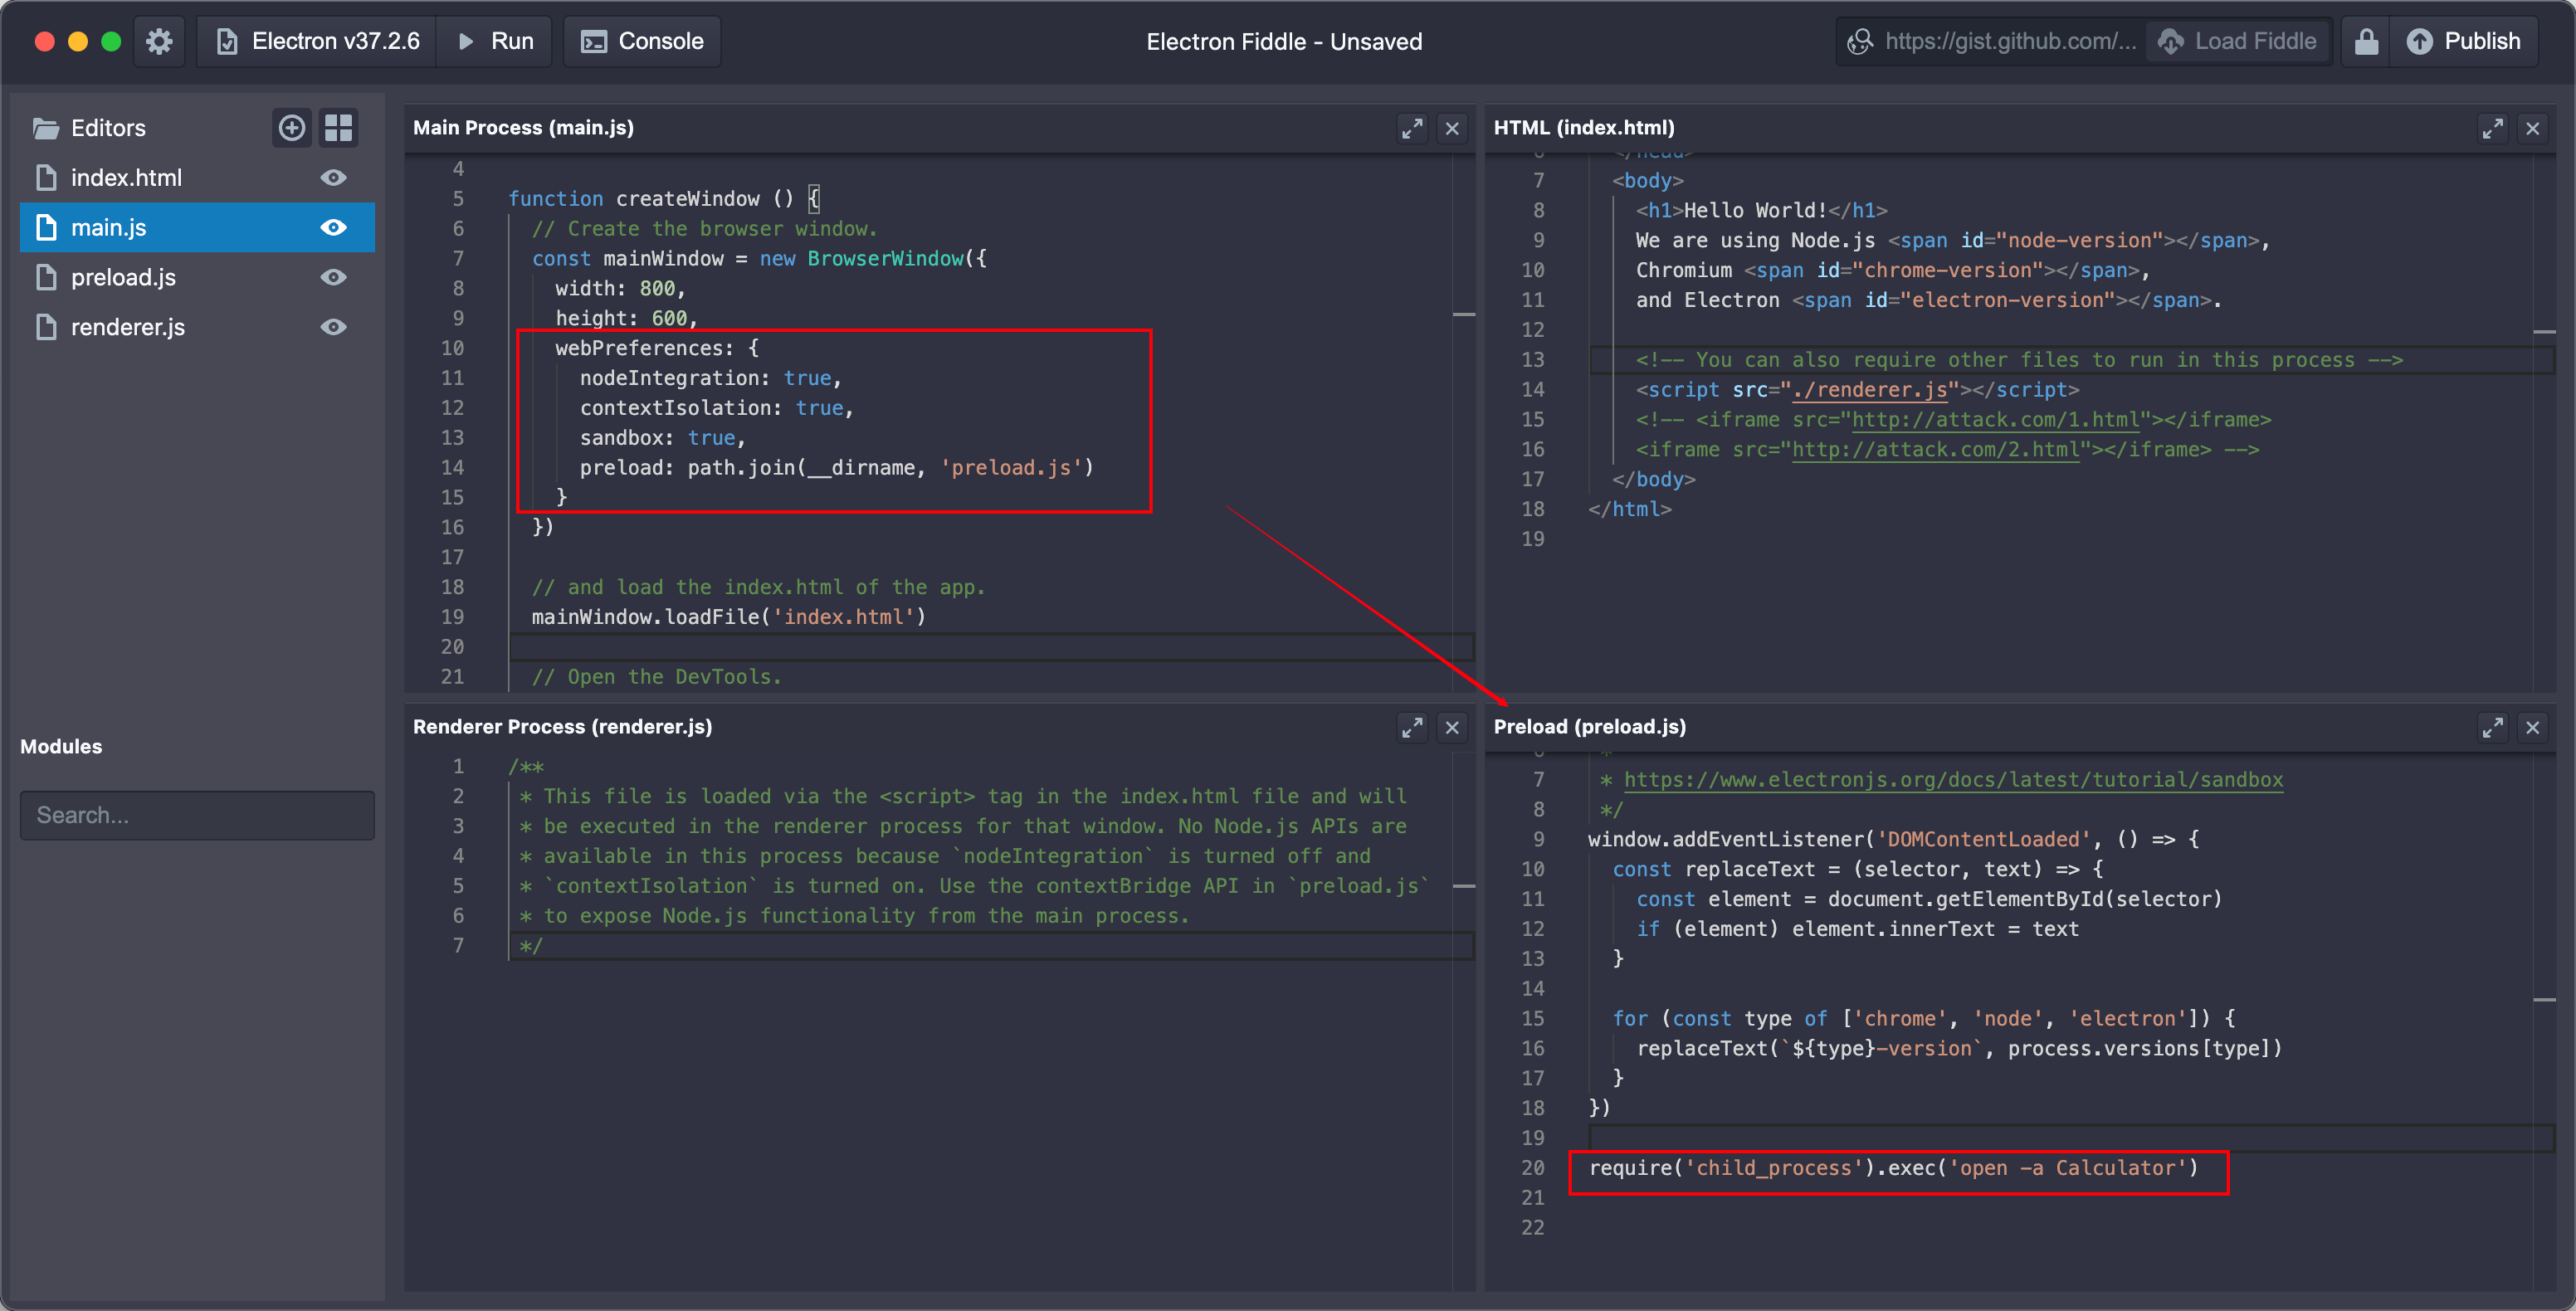Screen dimensions: 2576x1311
Task: Open the Console panel
Action: coord(643,41)
